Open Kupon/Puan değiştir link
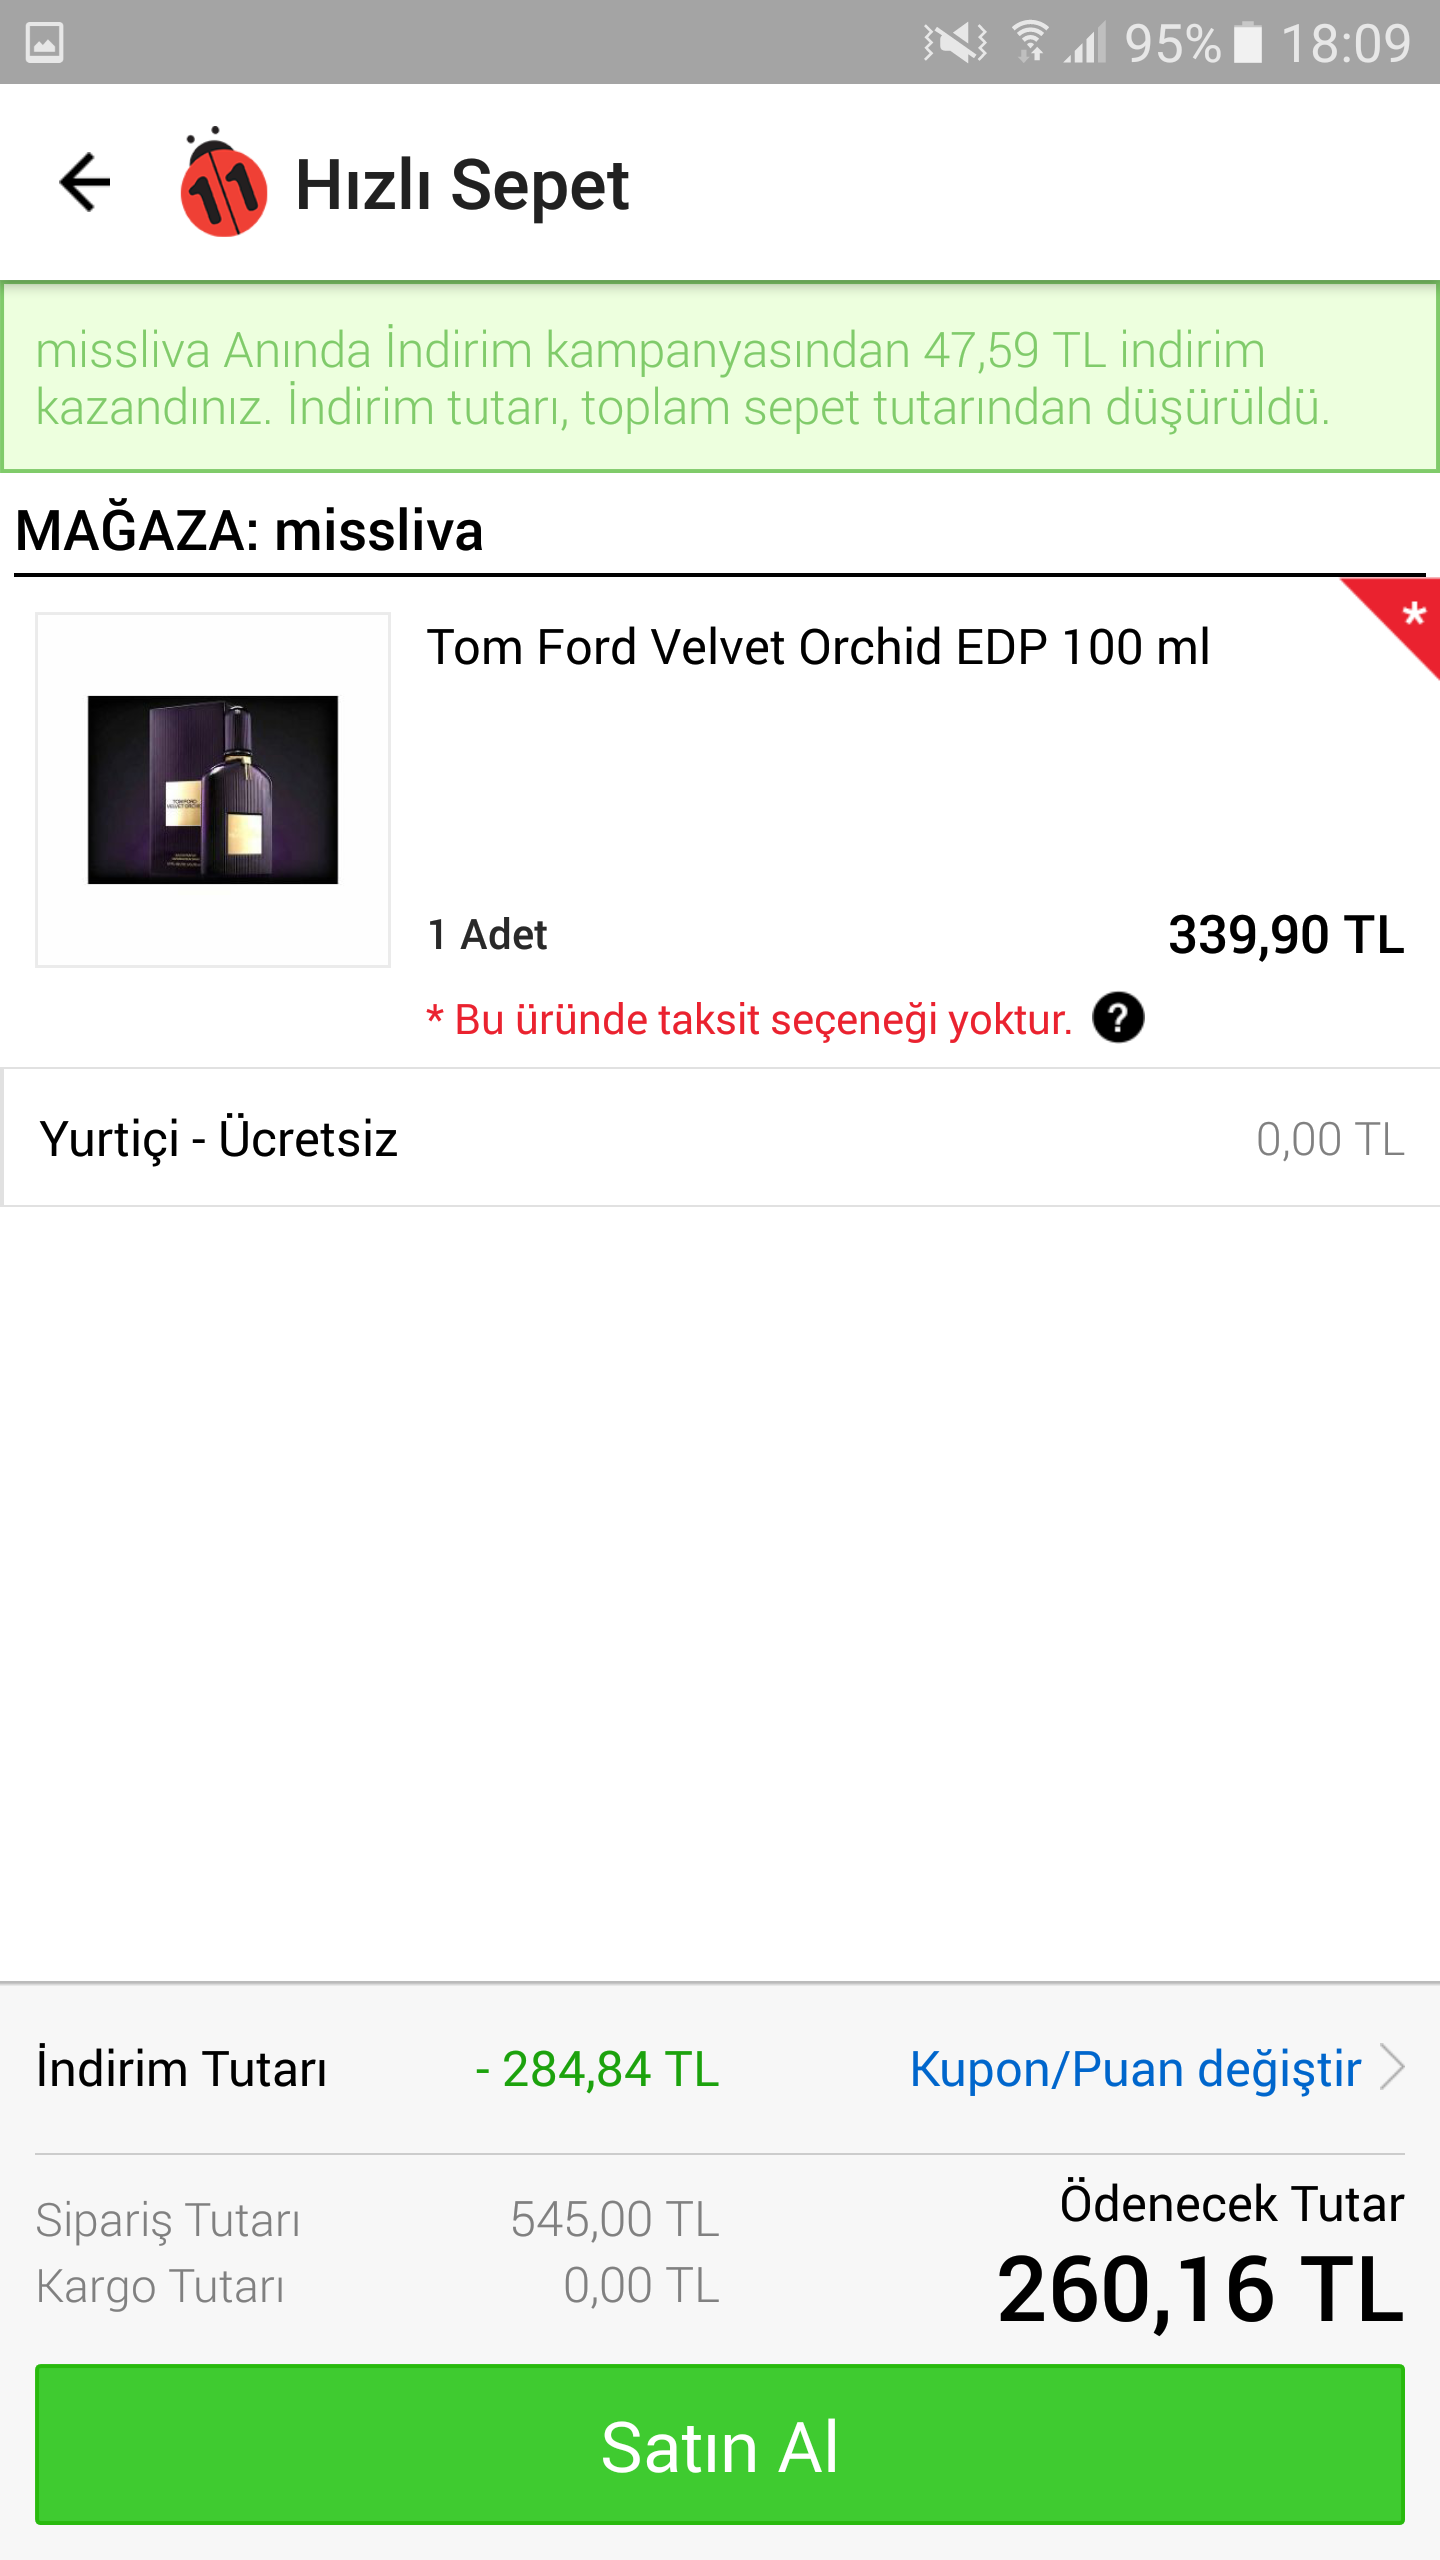This screenshot has height=2560, width=1440. [1135, 2069]
